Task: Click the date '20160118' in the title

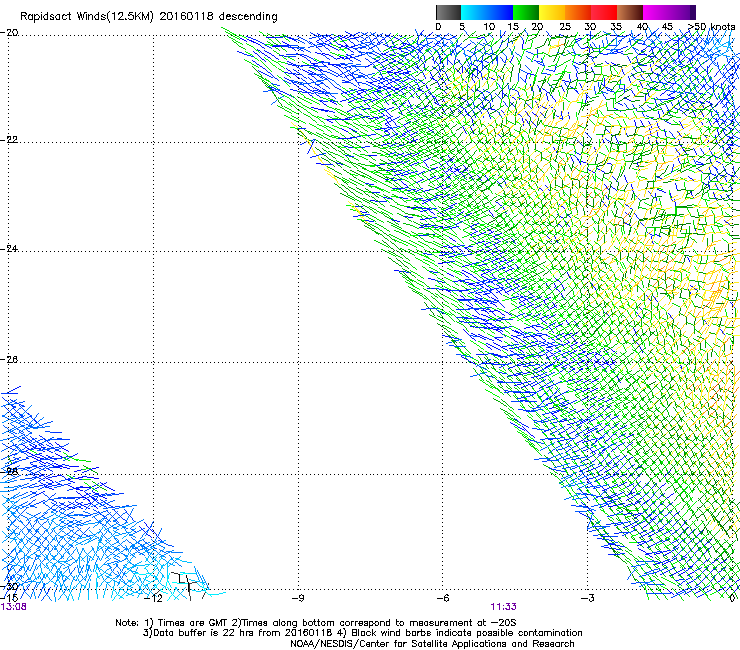Action: 187,17
